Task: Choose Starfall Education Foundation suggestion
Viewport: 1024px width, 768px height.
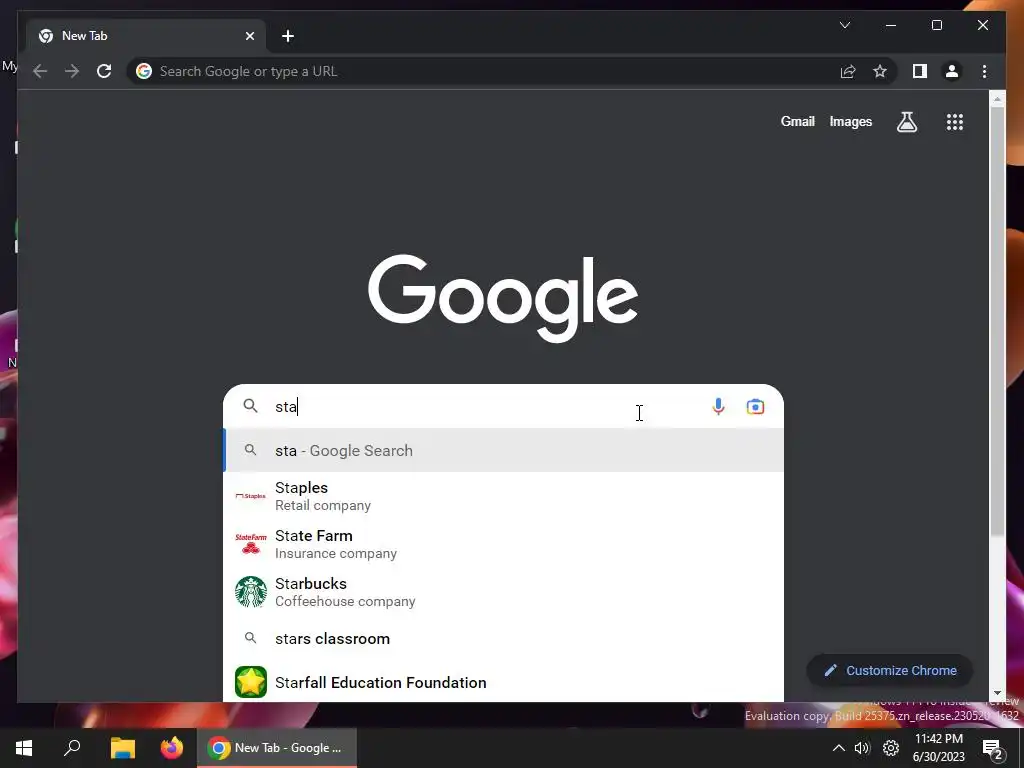Action: (x=503, y=682)
